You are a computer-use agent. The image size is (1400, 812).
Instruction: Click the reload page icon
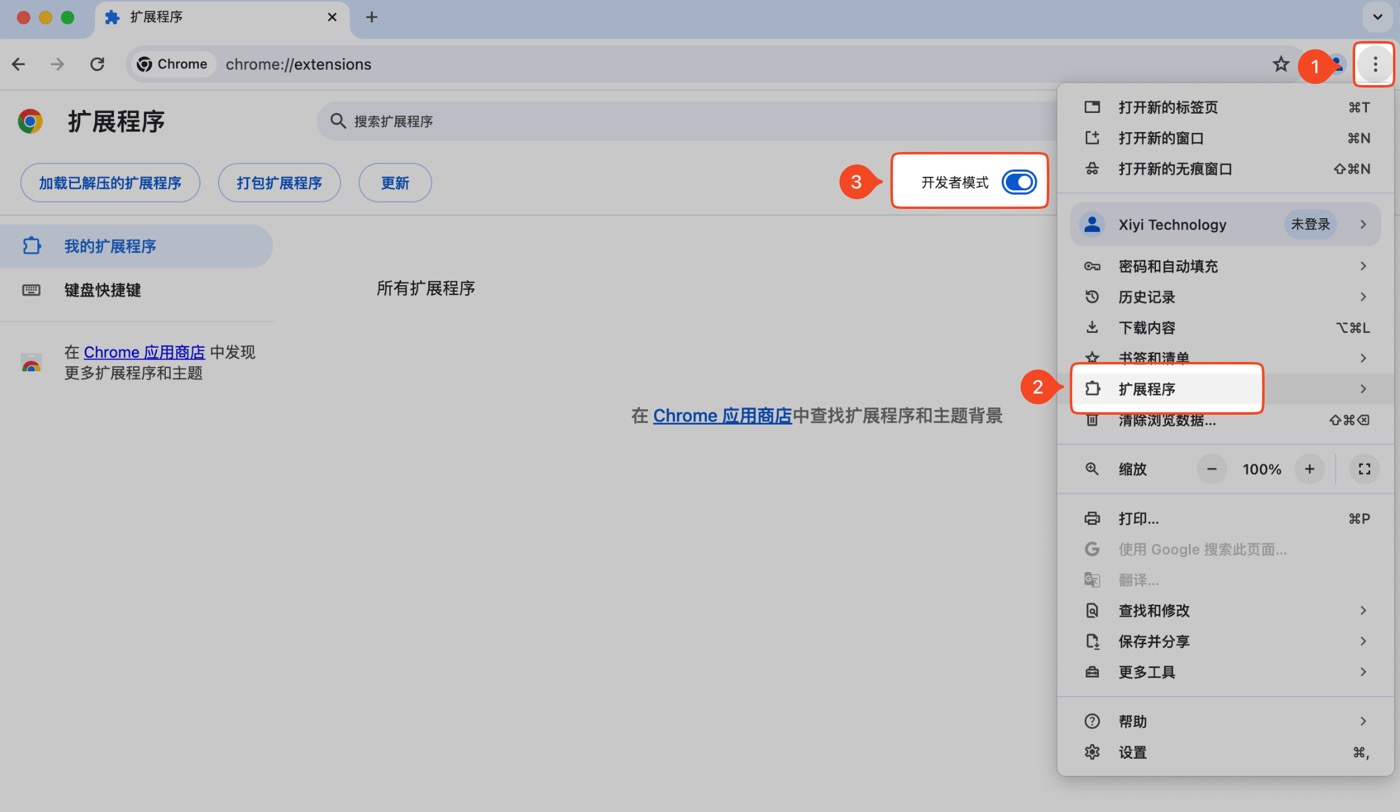click(97, 64)
